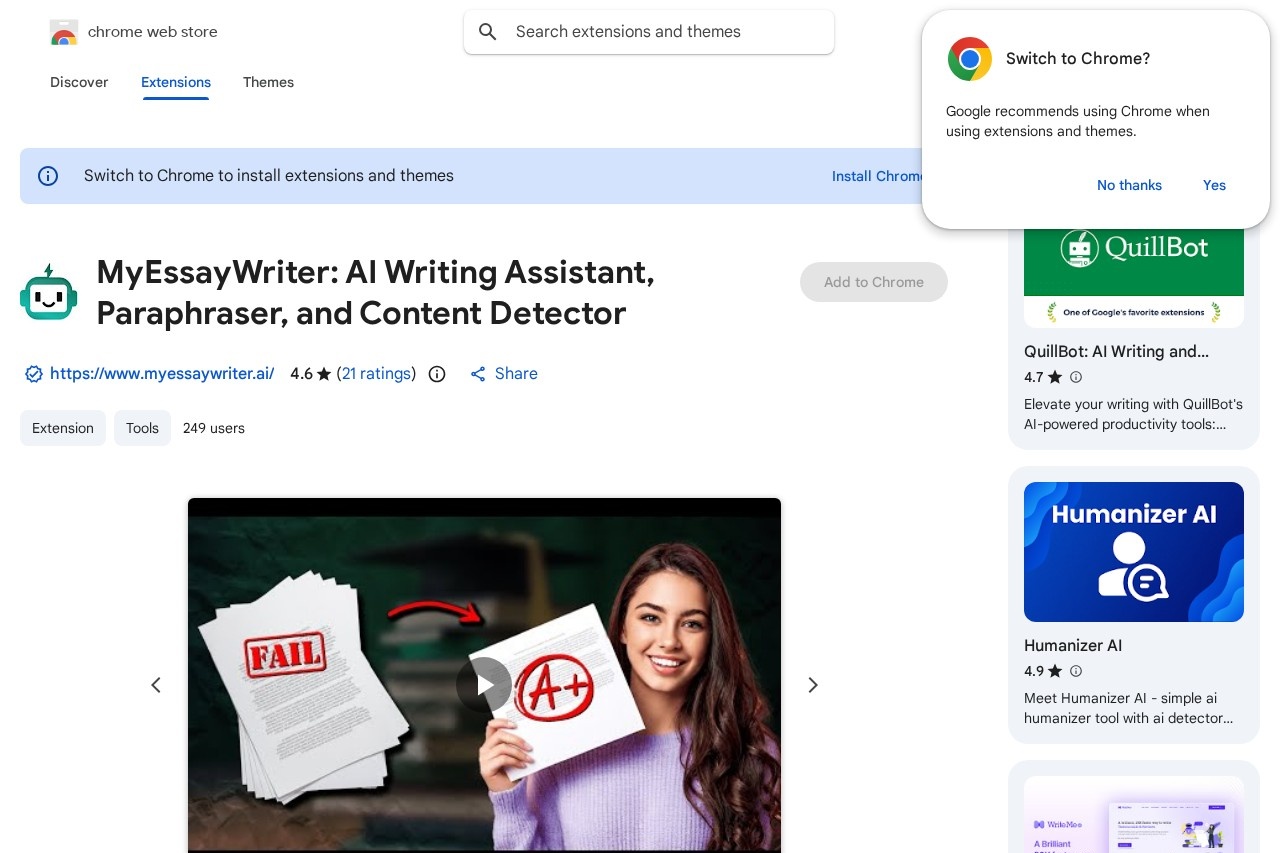Open the Discover tab
This screenshot has width=1280, height=853.
pyautogui.click(x=79, y=82)
